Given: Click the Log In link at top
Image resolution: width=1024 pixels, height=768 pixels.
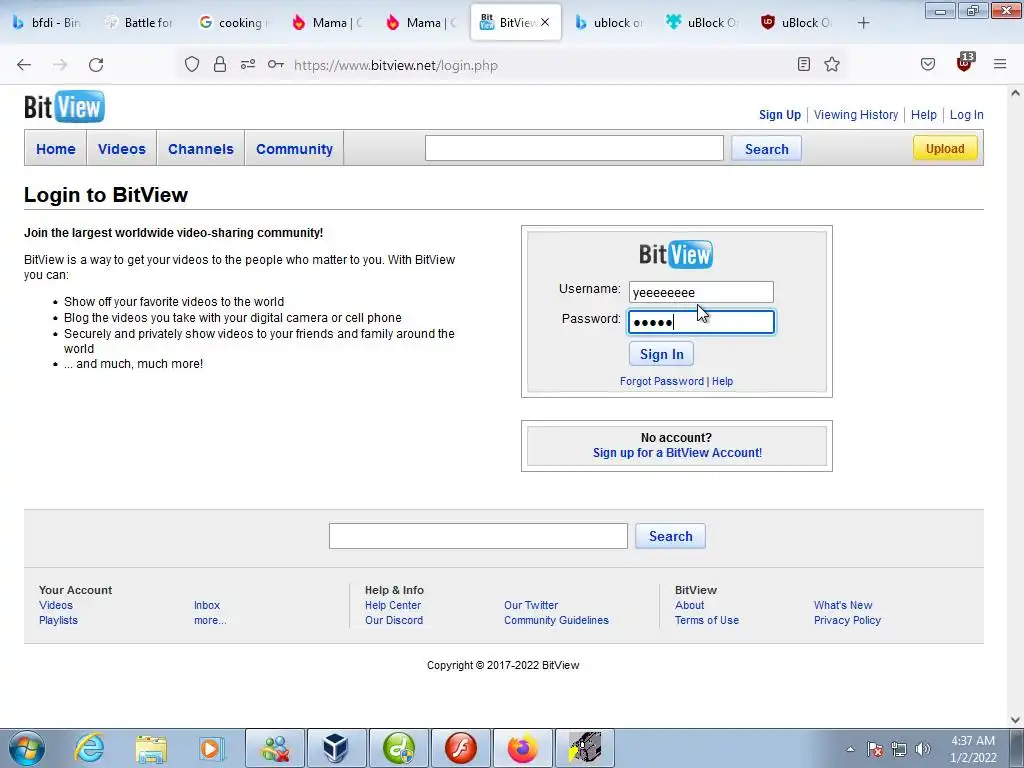Looking at the screenshot, I should [967, 115].
